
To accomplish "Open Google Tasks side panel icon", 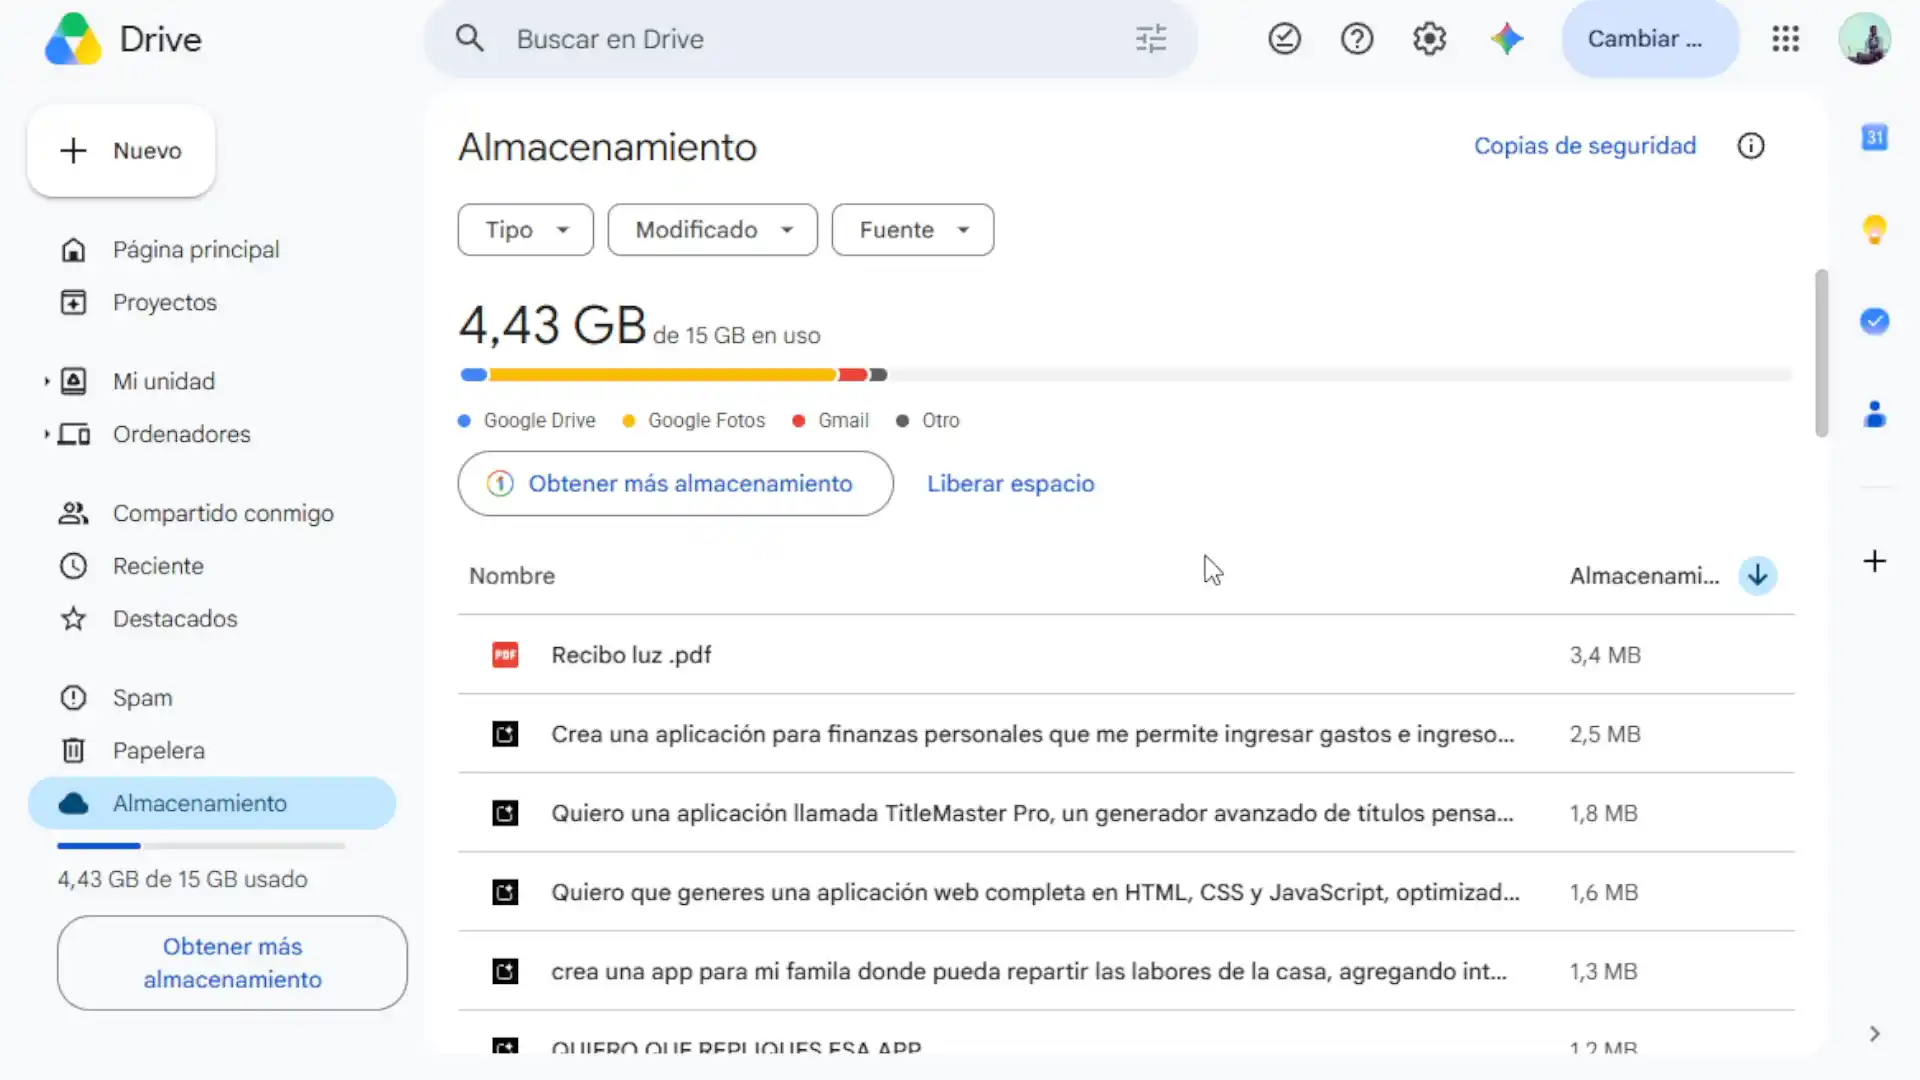I will click(1874, 321).
